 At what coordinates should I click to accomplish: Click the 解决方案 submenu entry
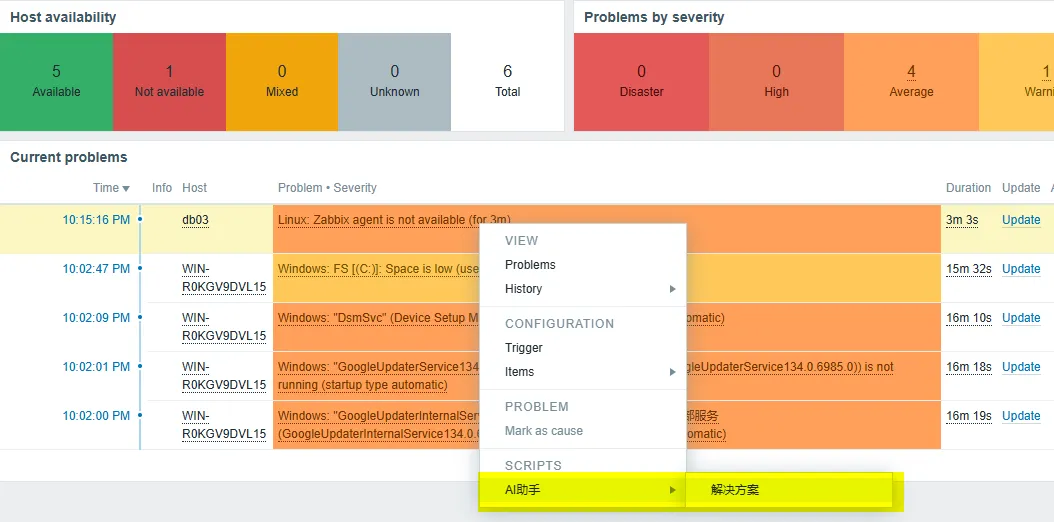[735, 490]
